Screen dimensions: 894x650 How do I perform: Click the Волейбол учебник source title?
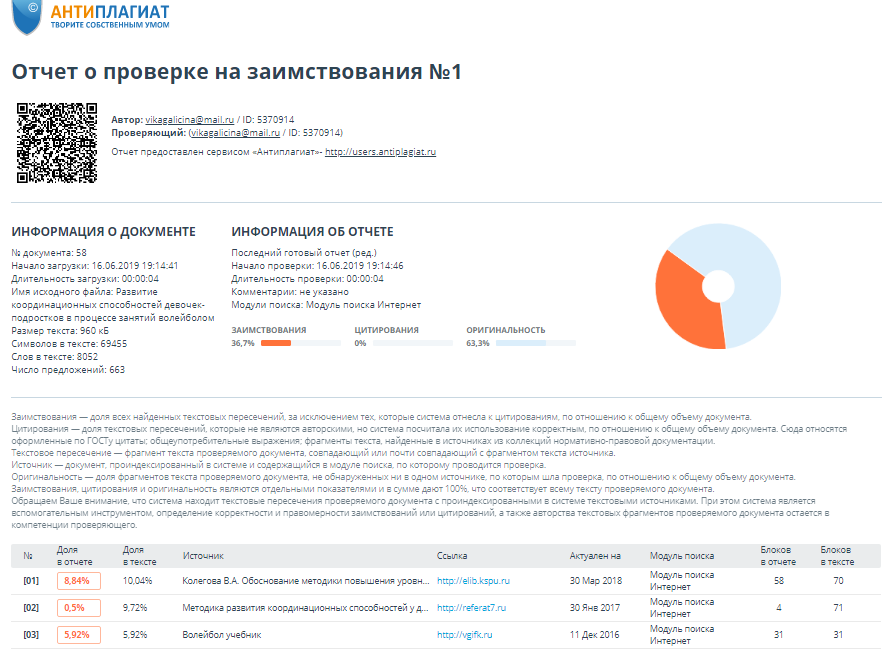click(x=221, y=635)
